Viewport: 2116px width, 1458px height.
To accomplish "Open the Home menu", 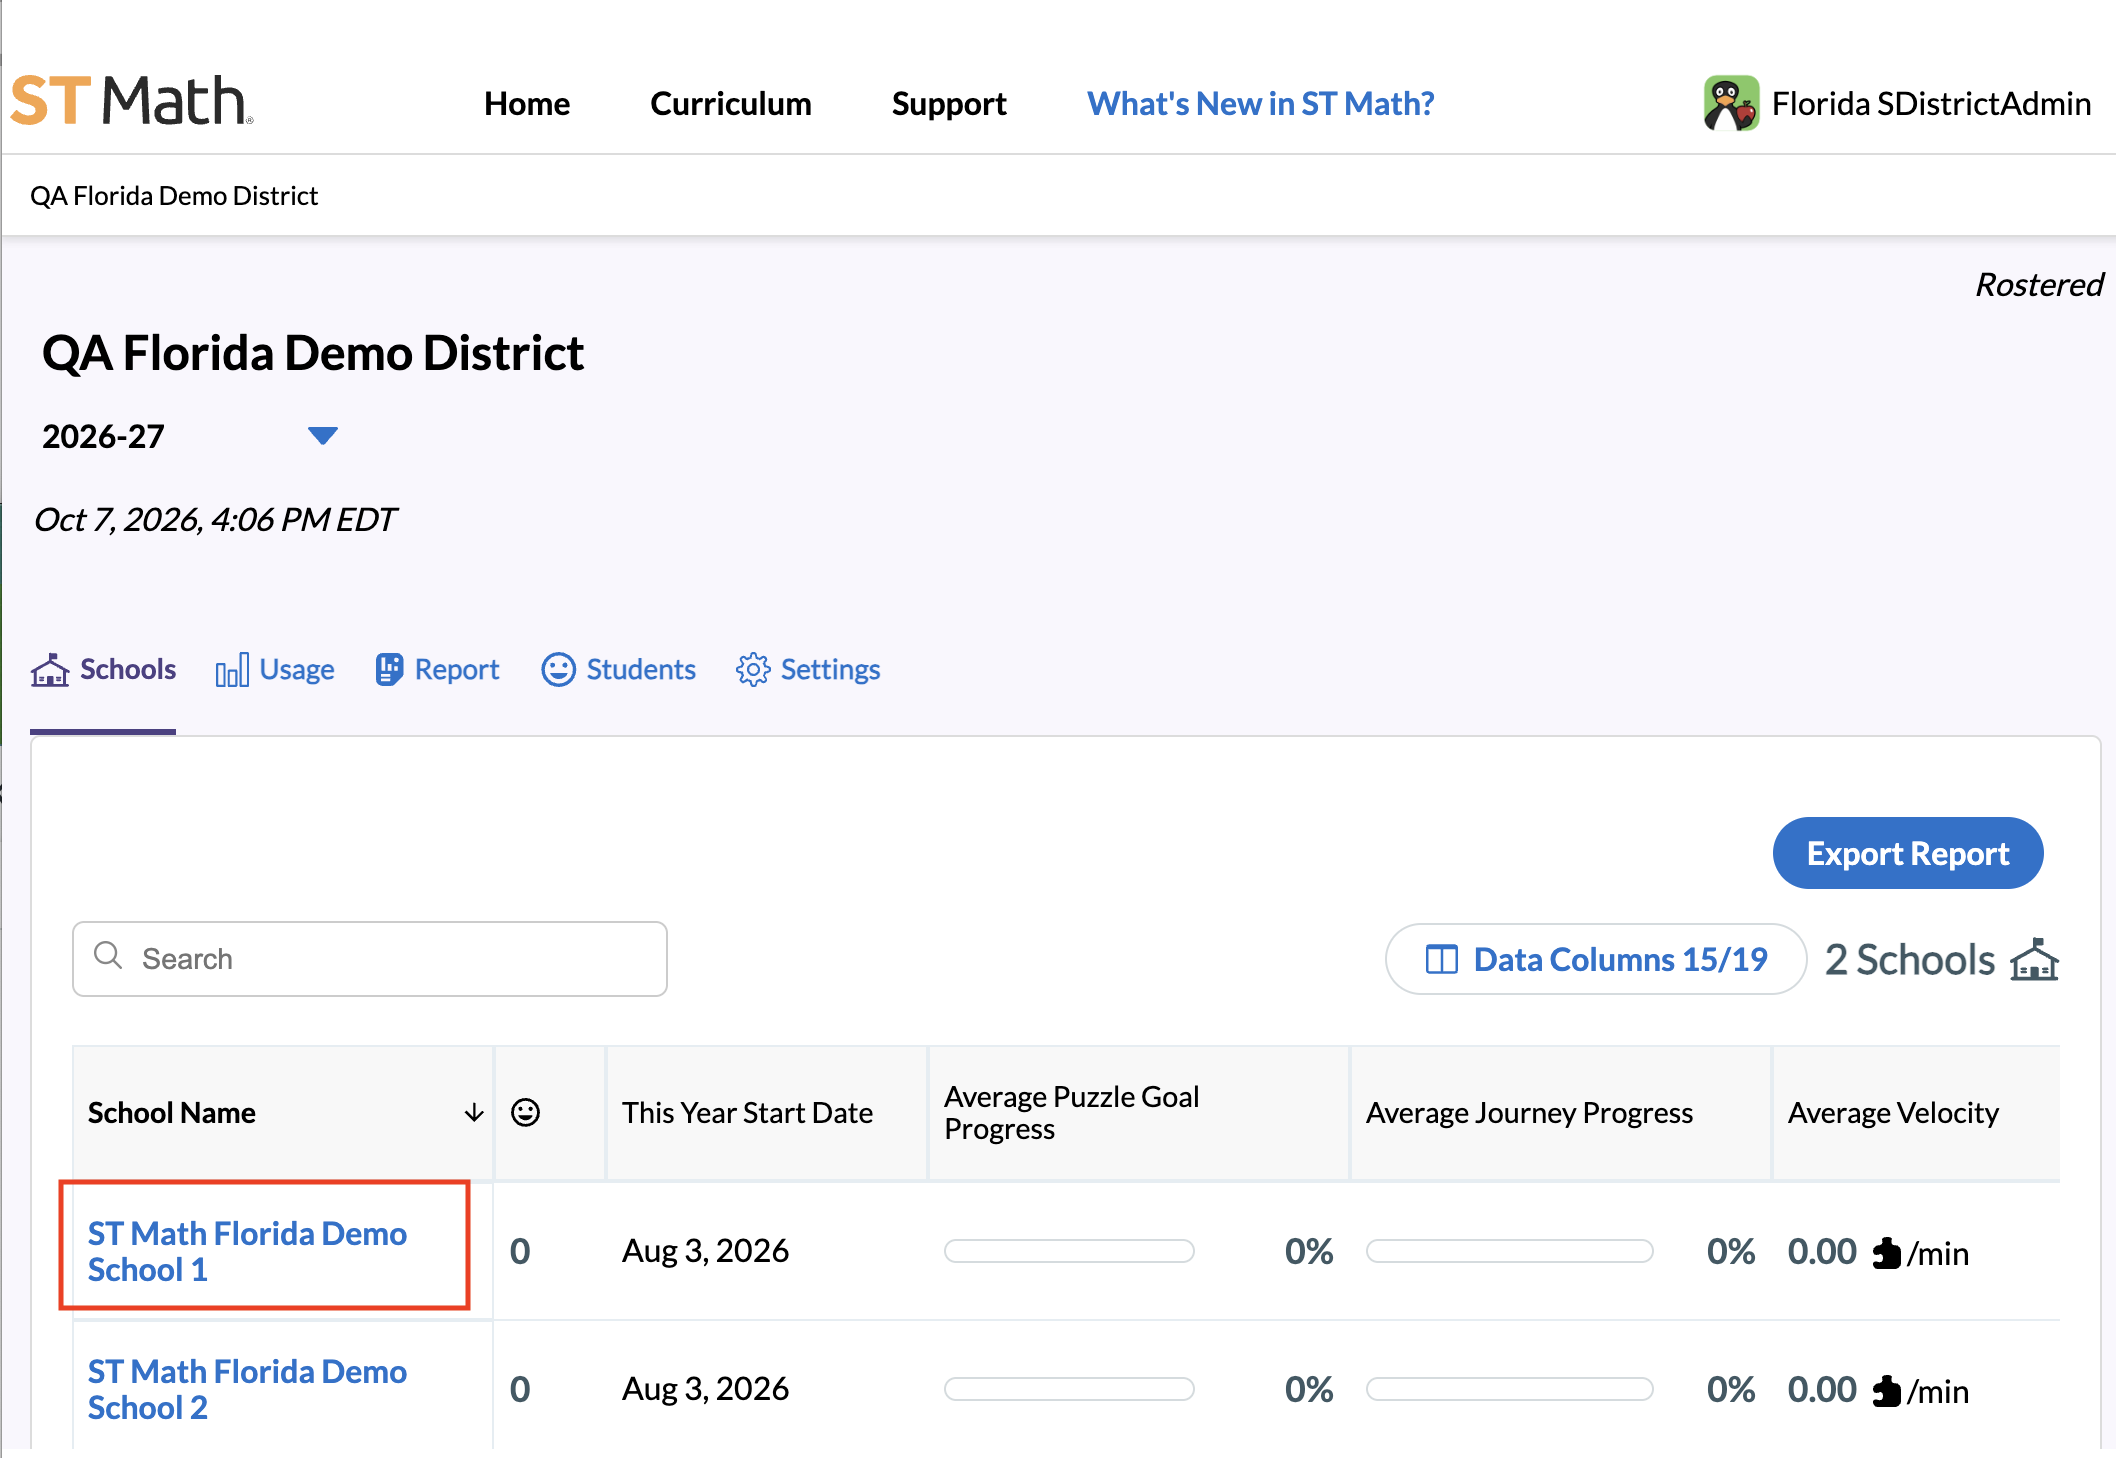I will click(527, 104).
